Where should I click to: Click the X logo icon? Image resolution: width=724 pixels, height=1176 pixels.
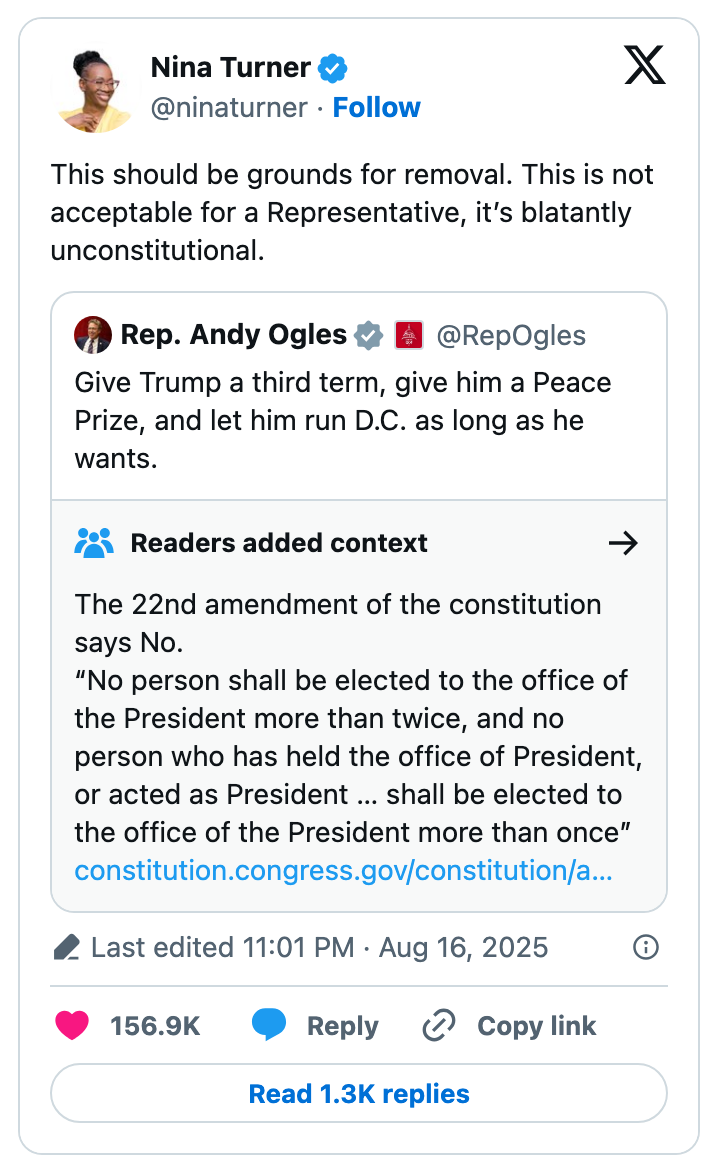645,66
